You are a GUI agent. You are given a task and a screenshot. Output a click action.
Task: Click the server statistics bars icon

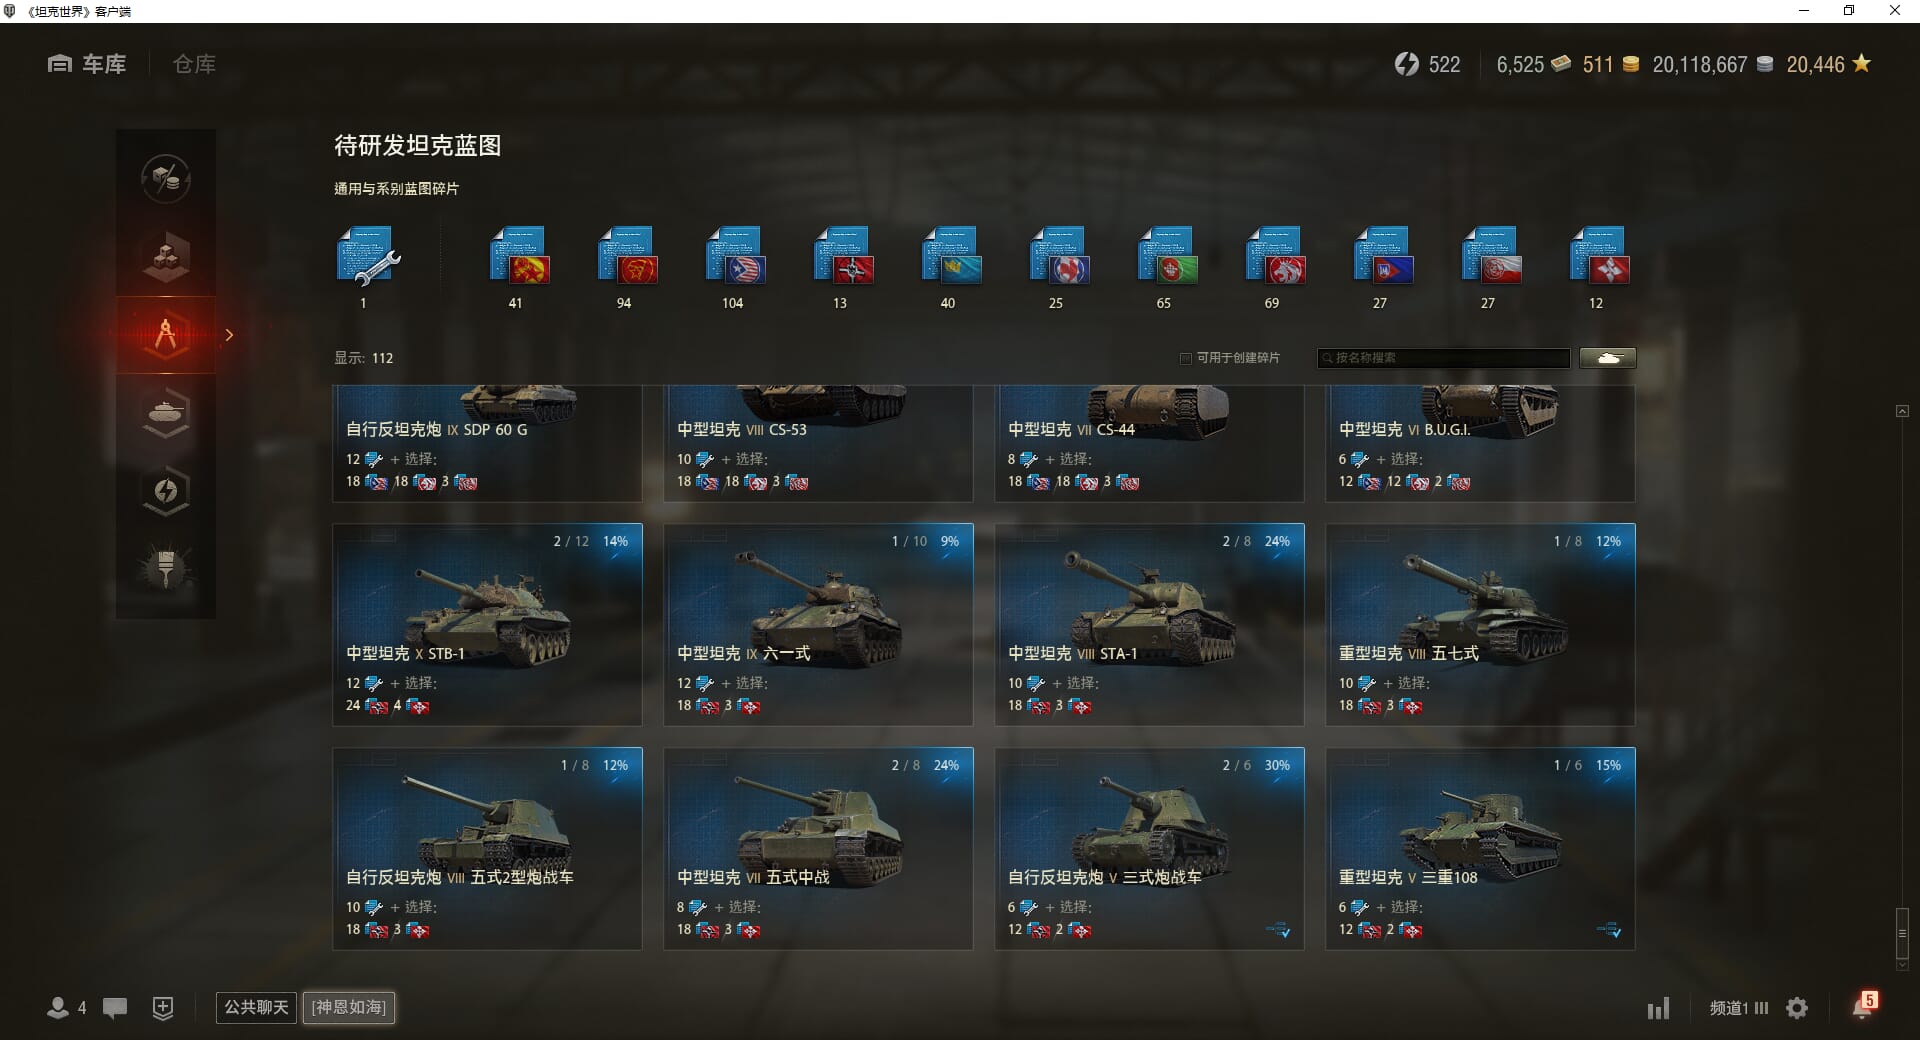[x=1658, y=1008]
